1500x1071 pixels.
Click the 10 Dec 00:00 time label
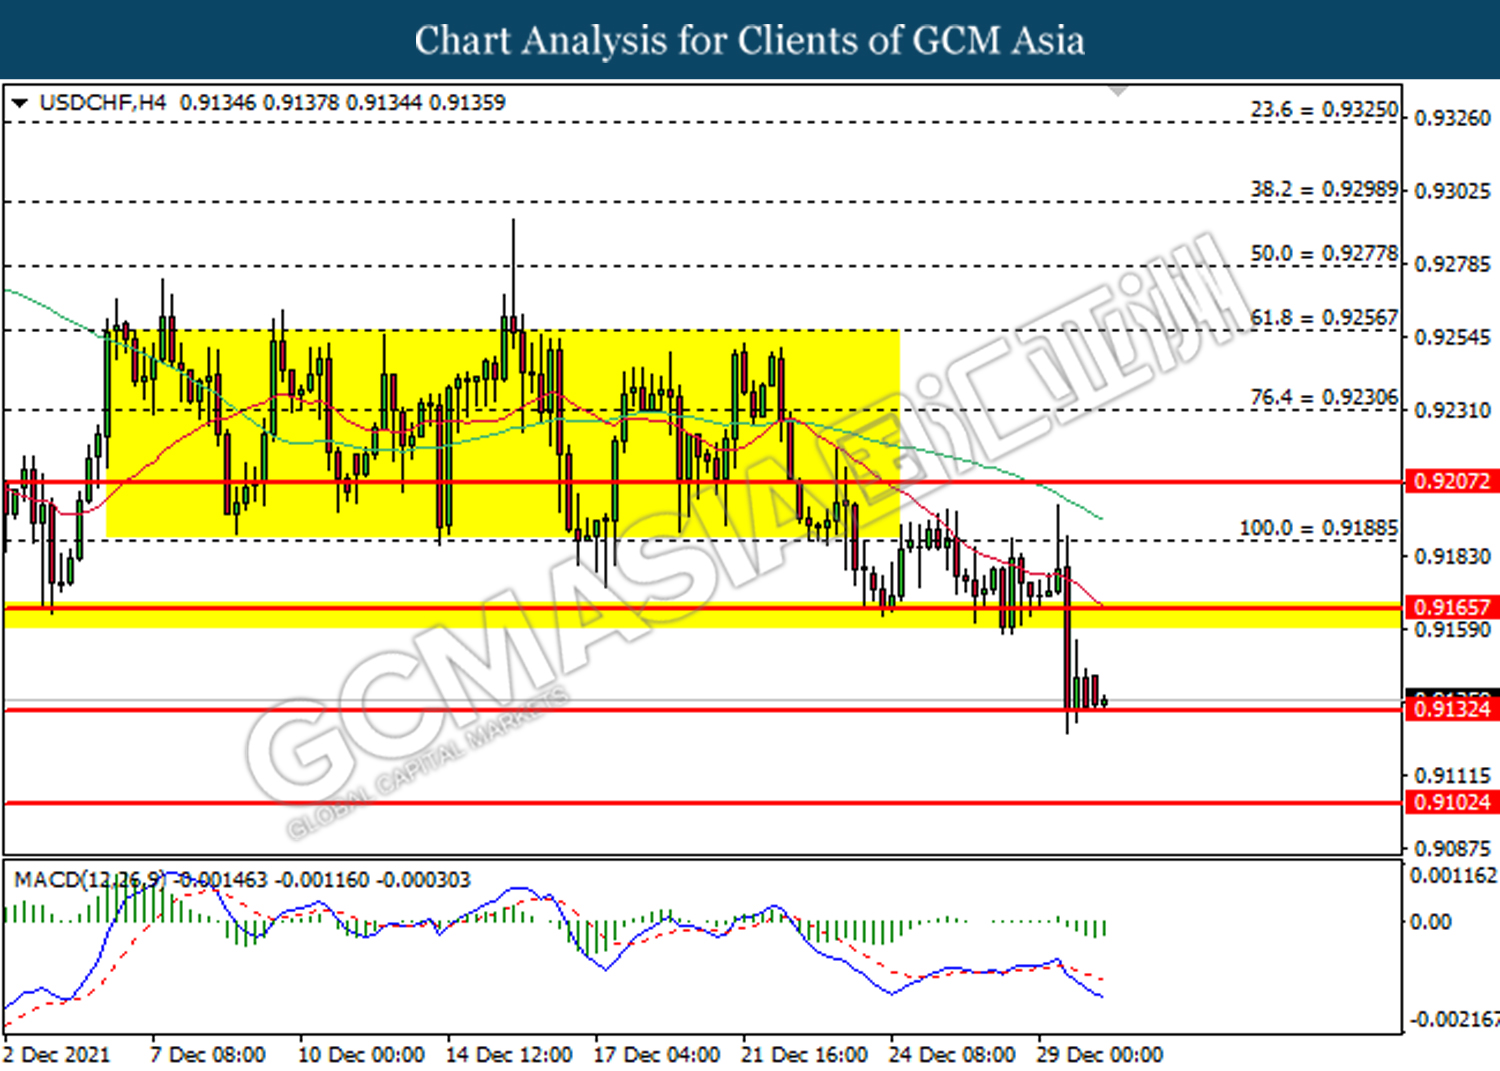361,1055
